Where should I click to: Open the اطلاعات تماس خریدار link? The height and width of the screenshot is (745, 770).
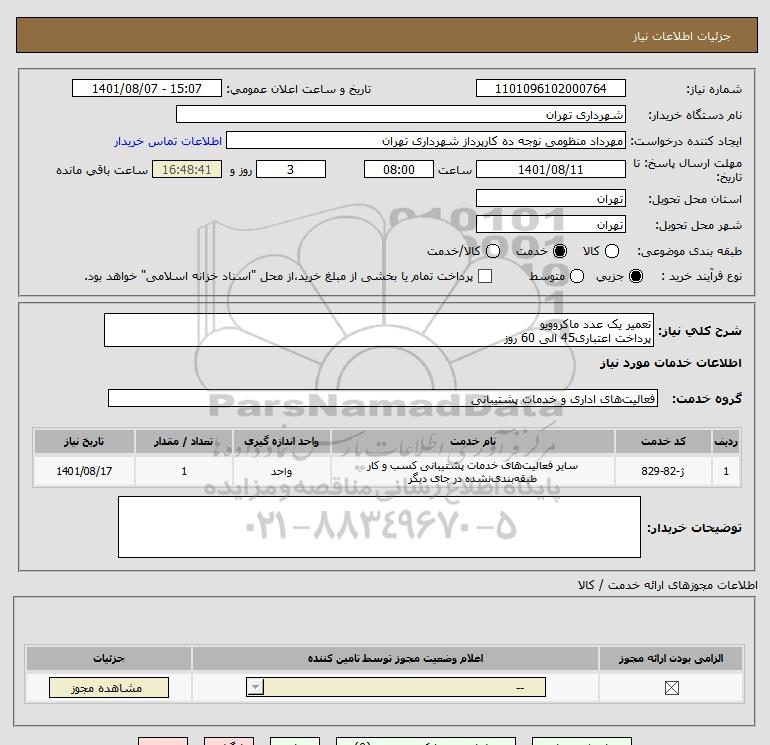click(168, 141)
